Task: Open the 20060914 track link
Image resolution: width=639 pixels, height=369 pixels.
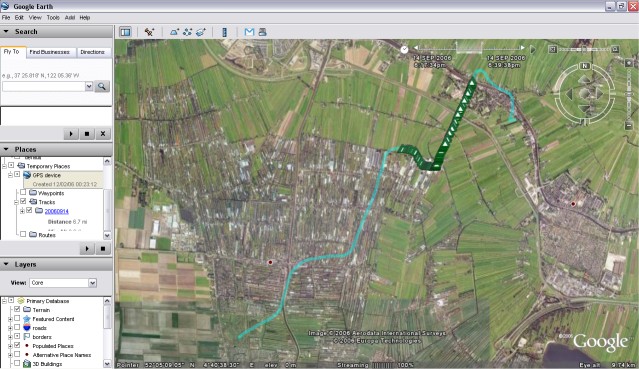Action: (57, 211)
